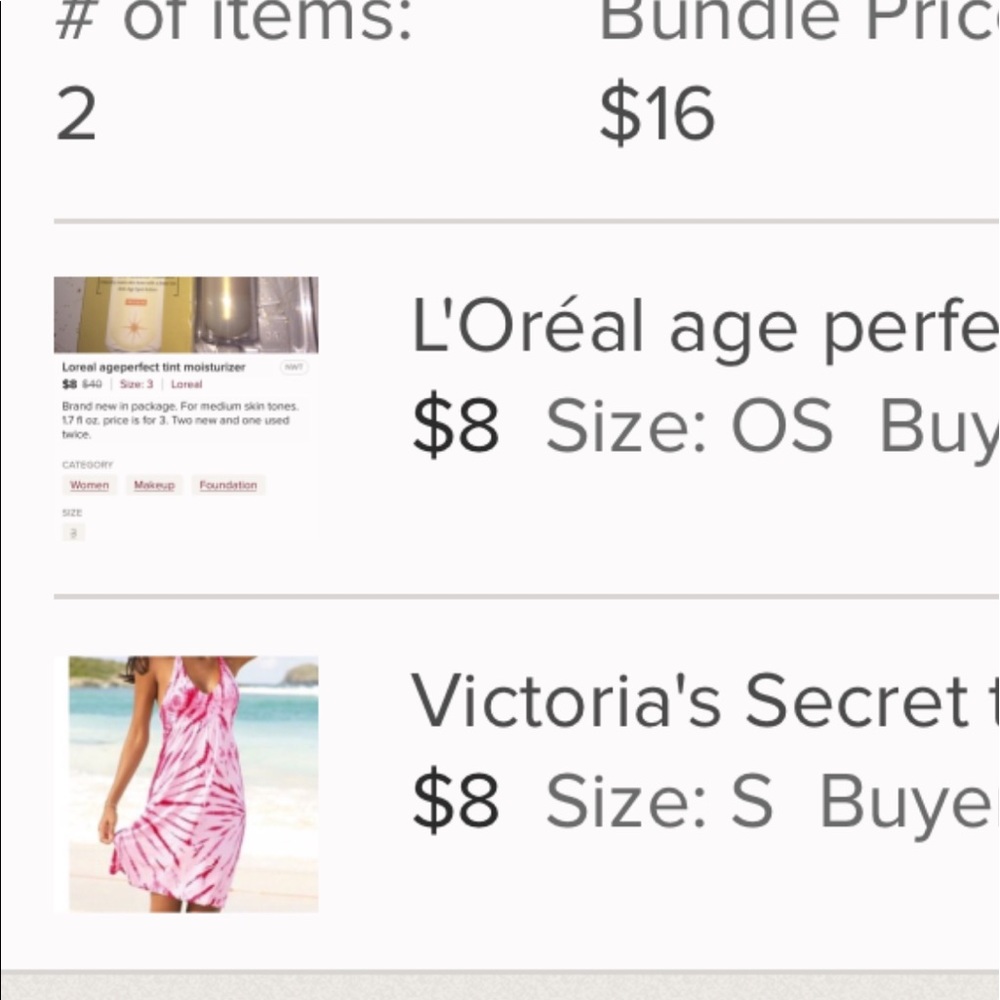This screenshot has width=1000, height=1000.
Task: Select the size 3 chip under SIZE
Action: 74,531
